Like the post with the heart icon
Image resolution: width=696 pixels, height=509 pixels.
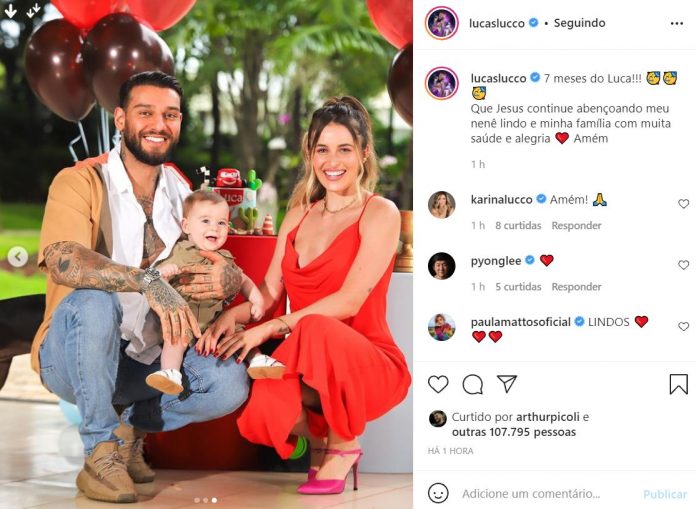438,384
